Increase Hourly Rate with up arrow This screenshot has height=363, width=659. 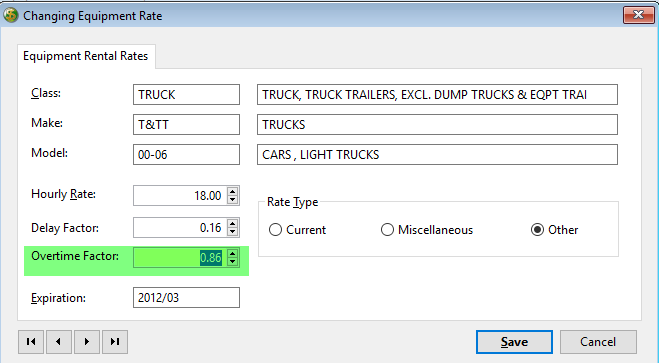pos(232,191)
